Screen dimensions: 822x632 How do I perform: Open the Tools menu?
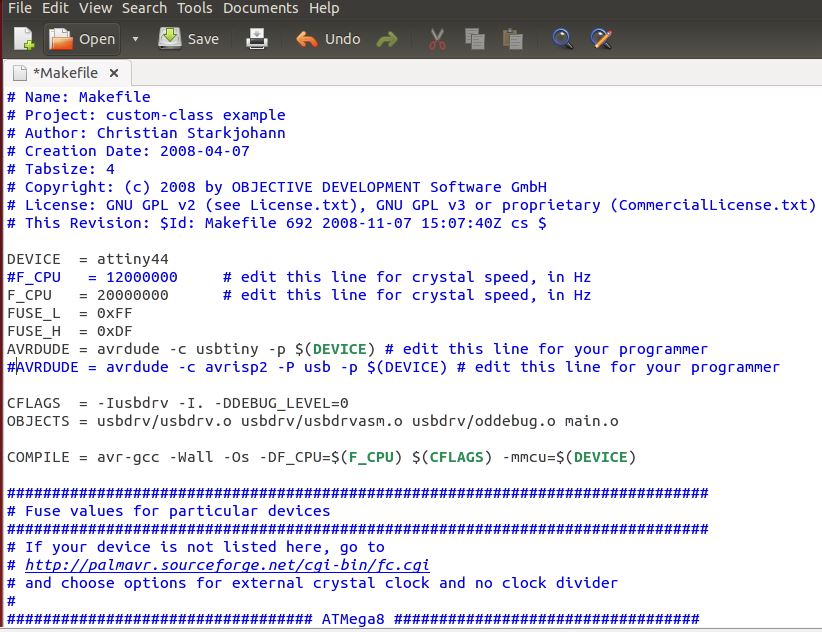click(194, 8)
